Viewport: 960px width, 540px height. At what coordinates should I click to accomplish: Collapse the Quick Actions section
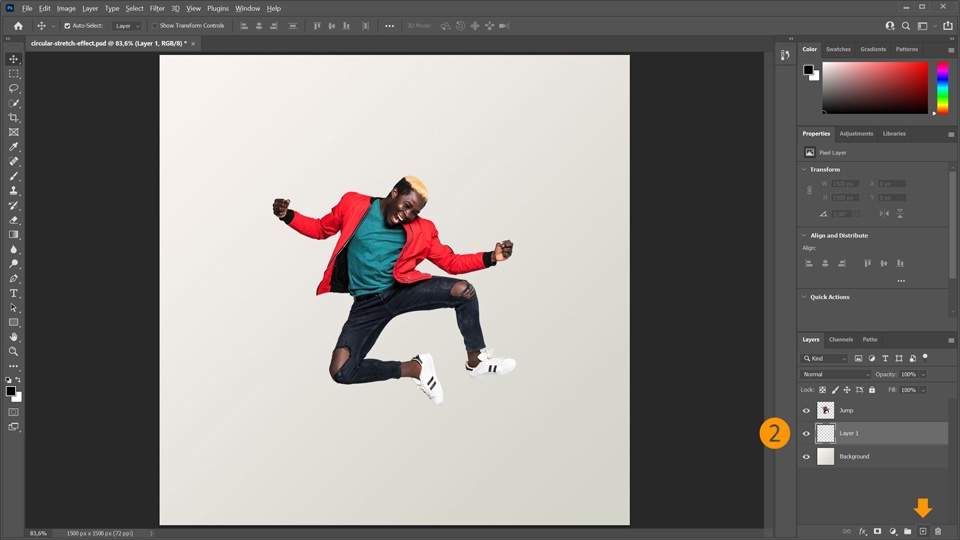(804, 297)
